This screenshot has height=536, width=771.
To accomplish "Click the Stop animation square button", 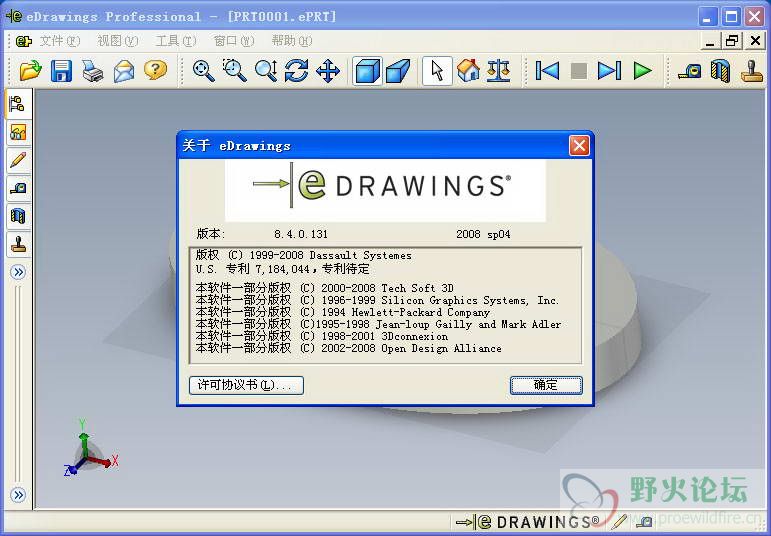I will point(579,71).
